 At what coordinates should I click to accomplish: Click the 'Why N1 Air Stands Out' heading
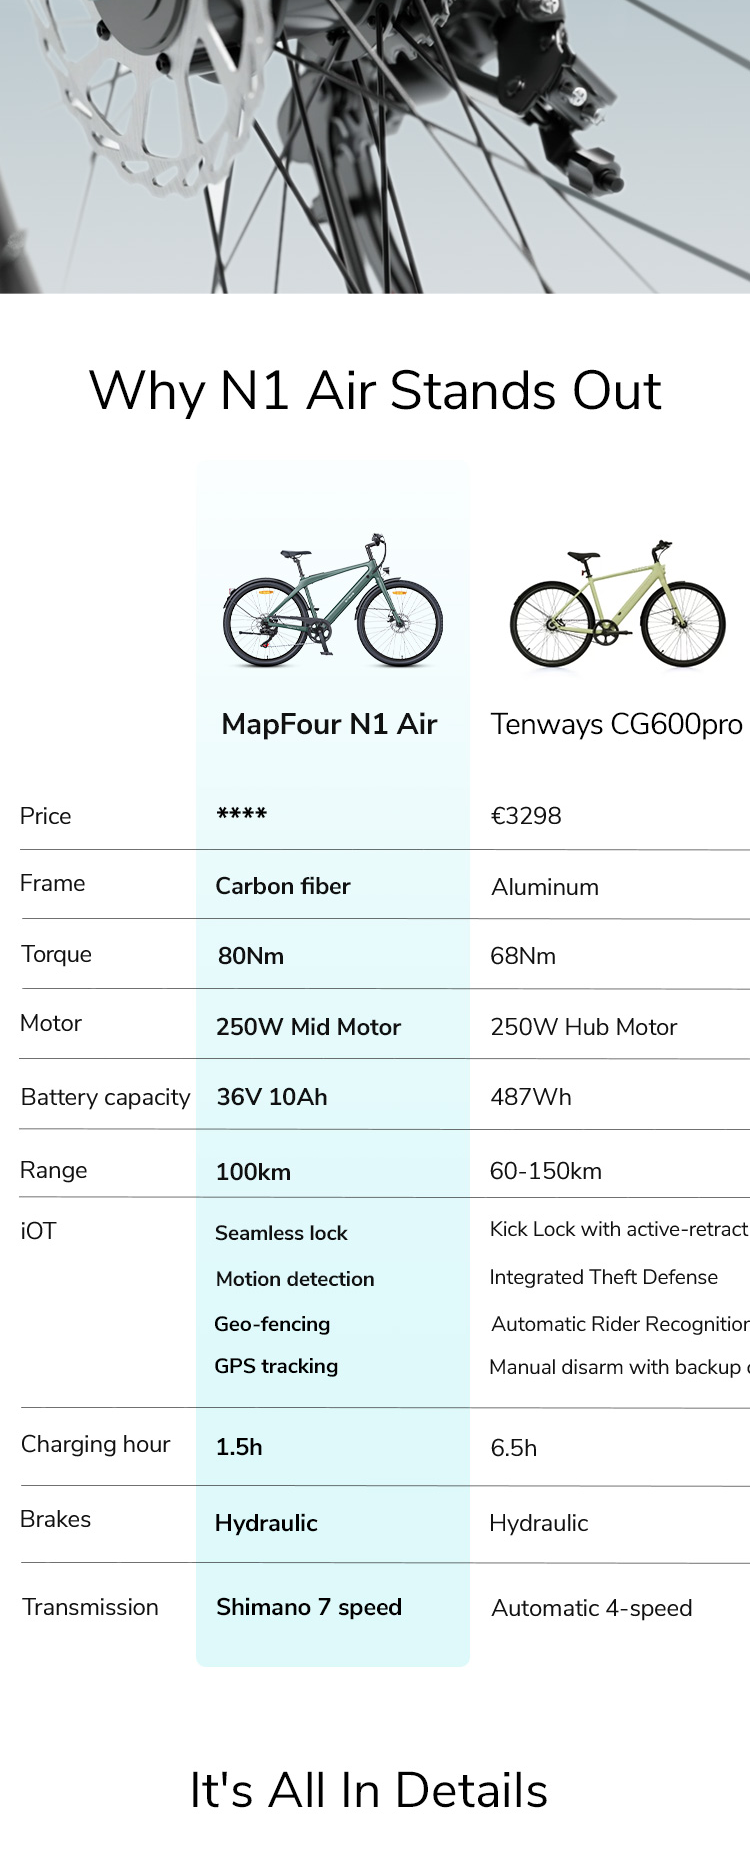tap(375, 390)
